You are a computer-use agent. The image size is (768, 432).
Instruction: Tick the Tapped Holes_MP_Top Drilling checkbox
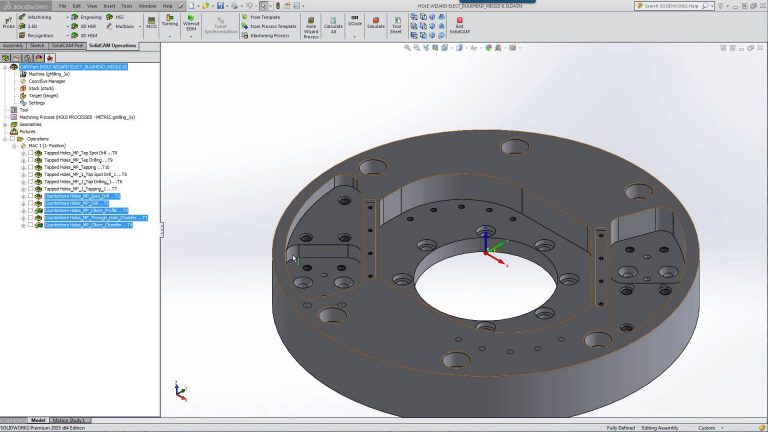(30, 160)
